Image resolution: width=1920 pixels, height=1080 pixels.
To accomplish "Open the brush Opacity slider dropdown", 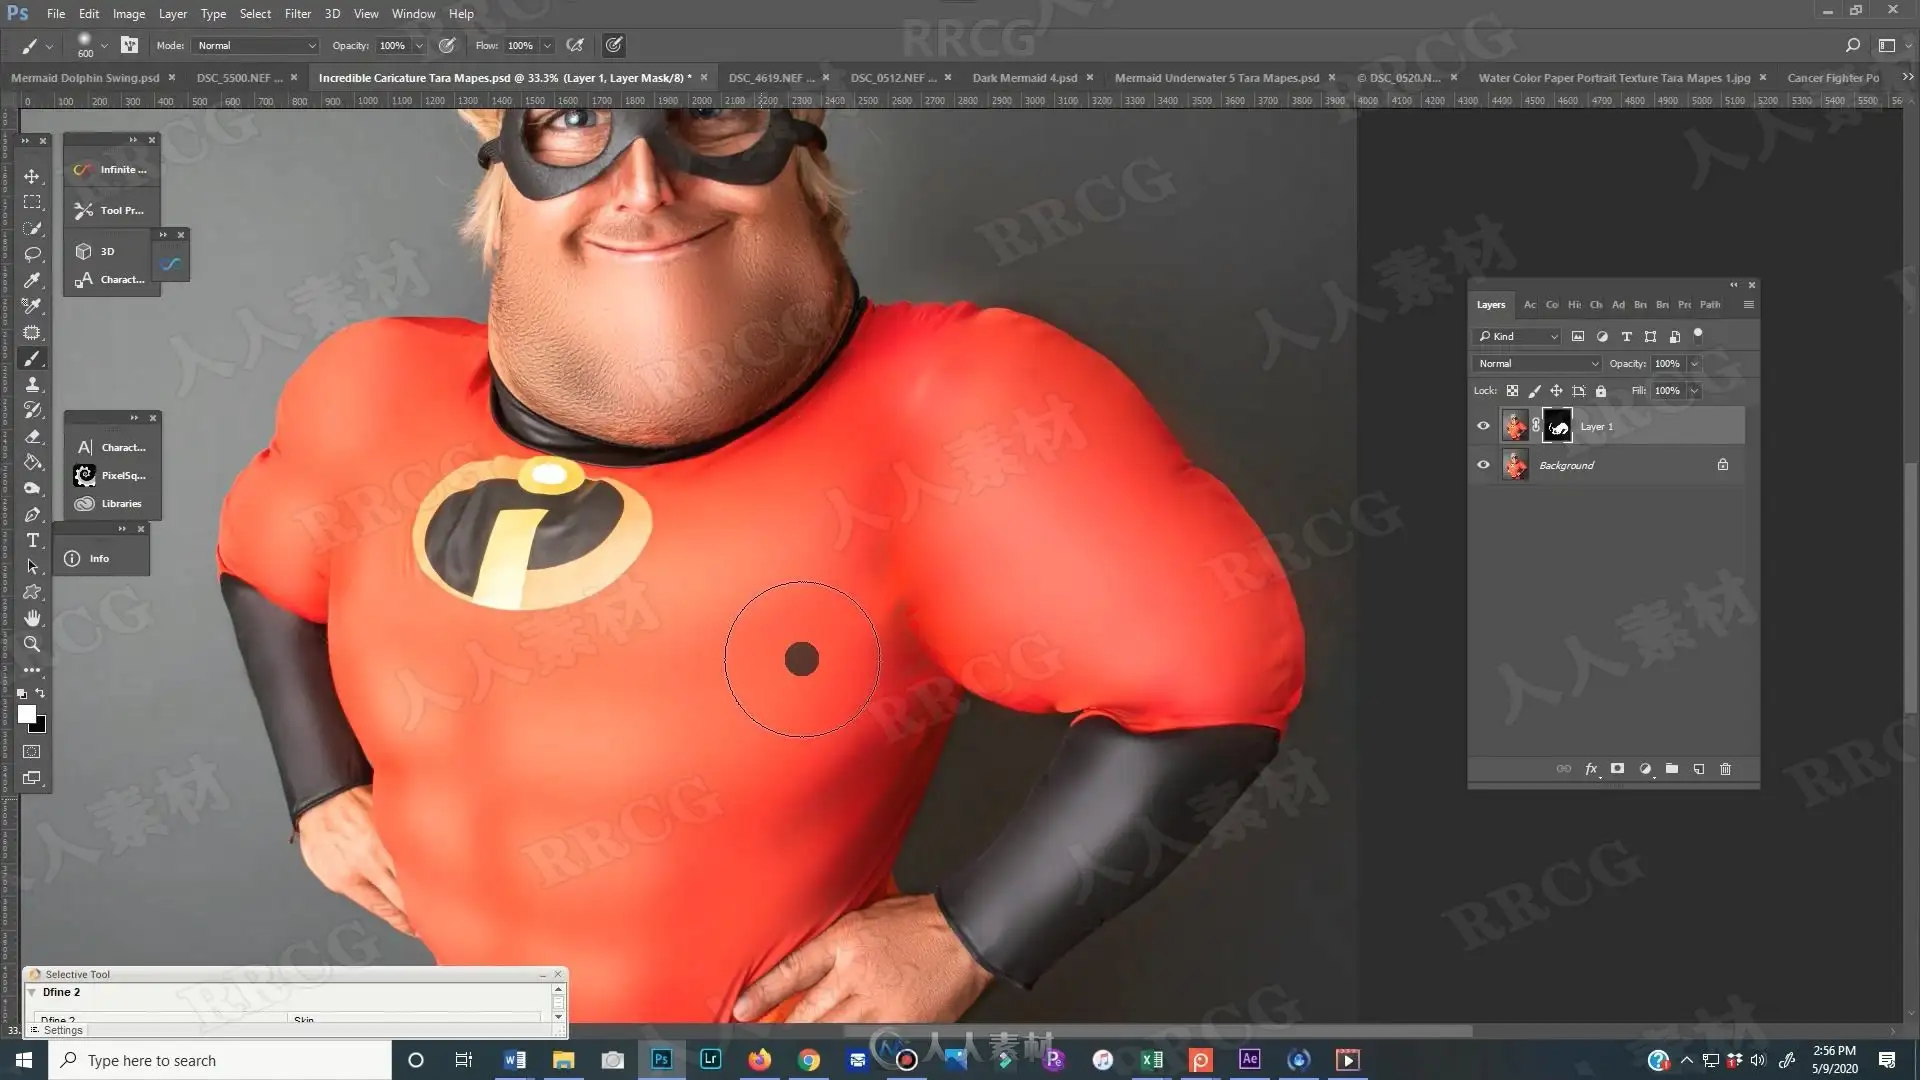I will point(419,45).
